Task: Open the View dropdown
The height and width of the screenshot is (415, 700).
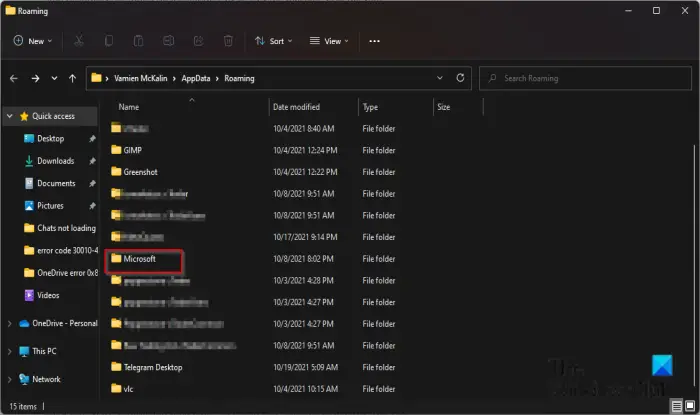Action: [329, 41]
